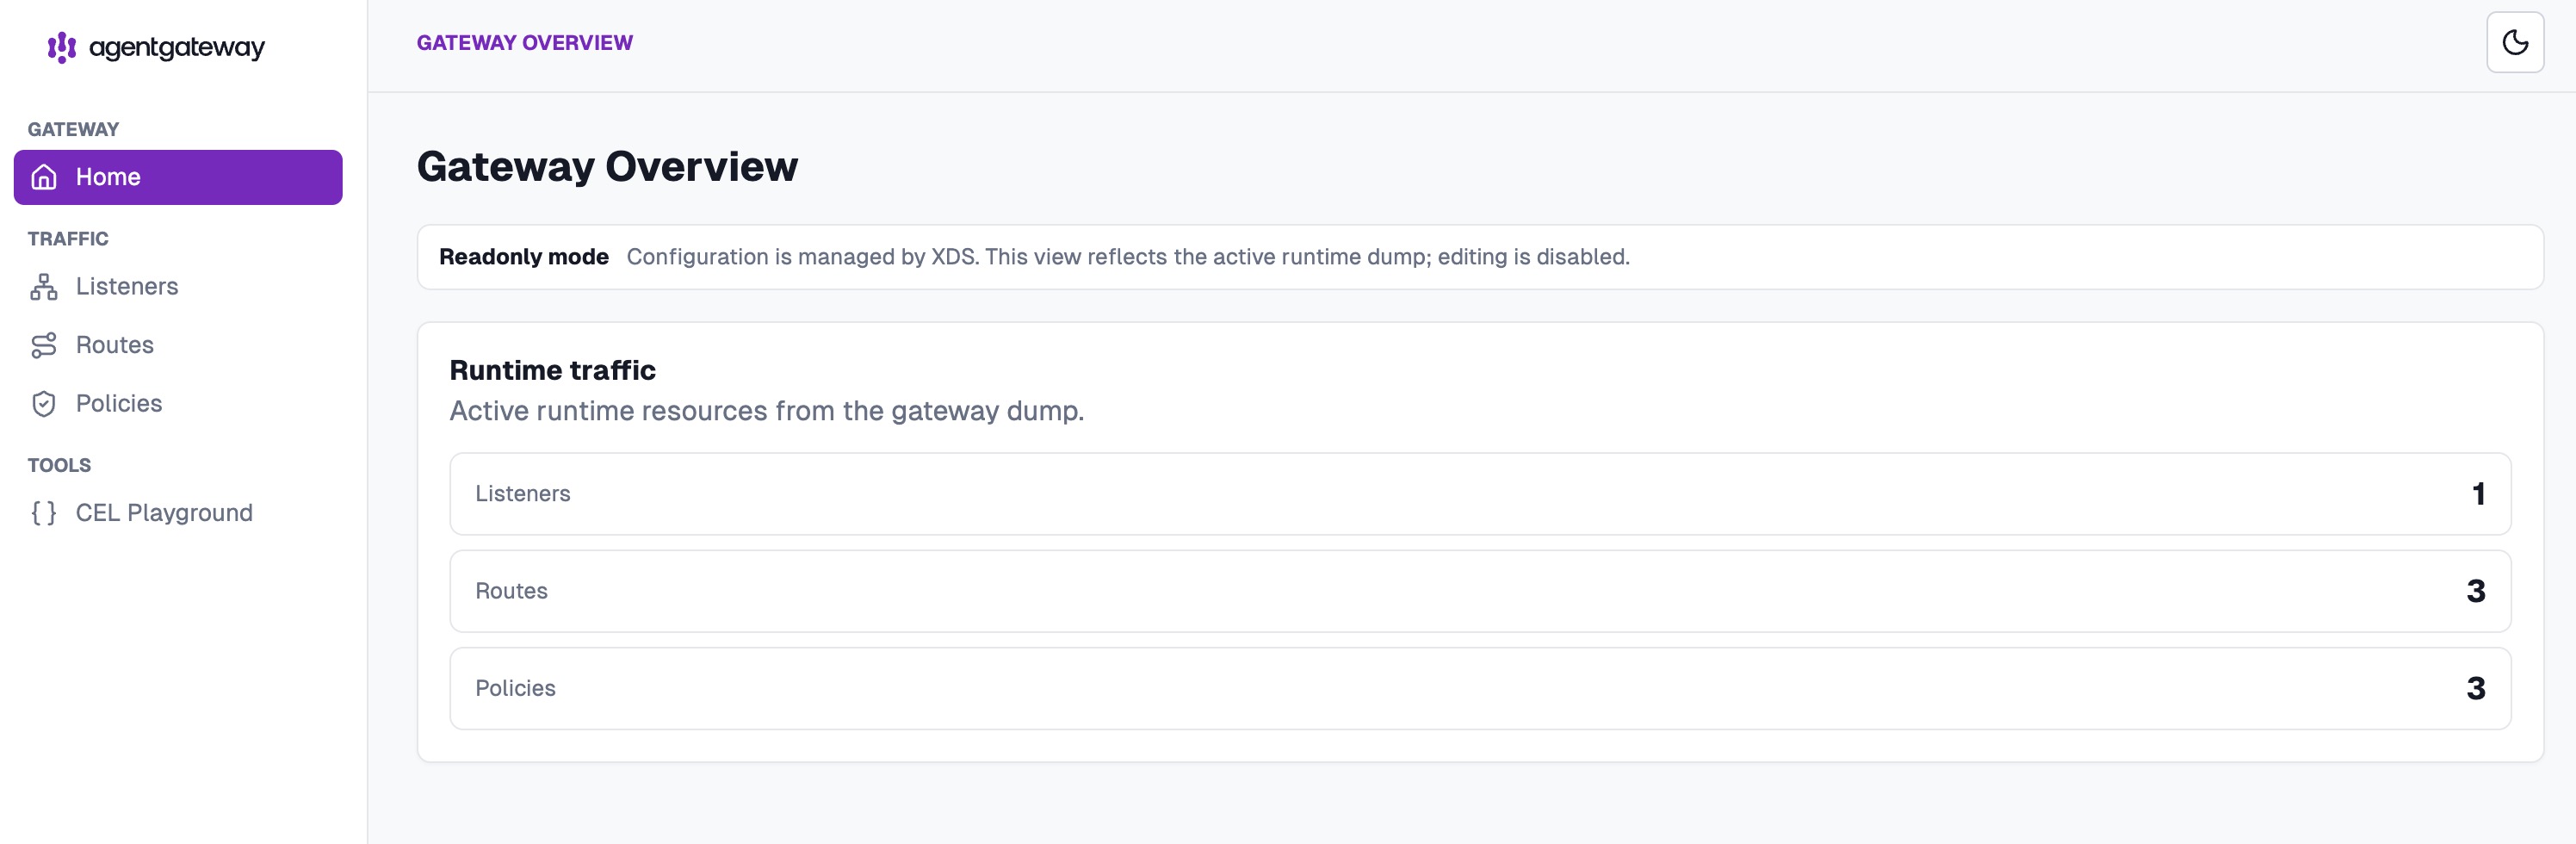Open the CEL Playground tool
Image resolution: width=2576 pixels, height=844 pixels.
[178, 513]
